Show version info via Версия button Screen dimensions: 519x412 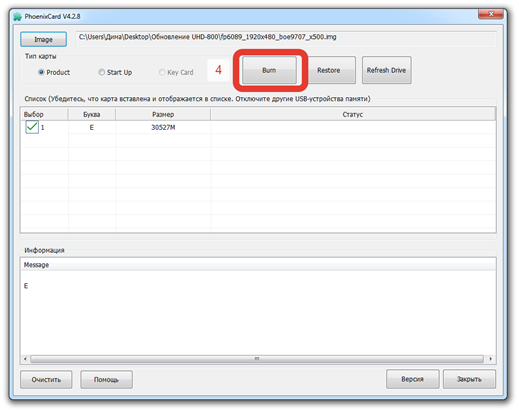(413, 379)
